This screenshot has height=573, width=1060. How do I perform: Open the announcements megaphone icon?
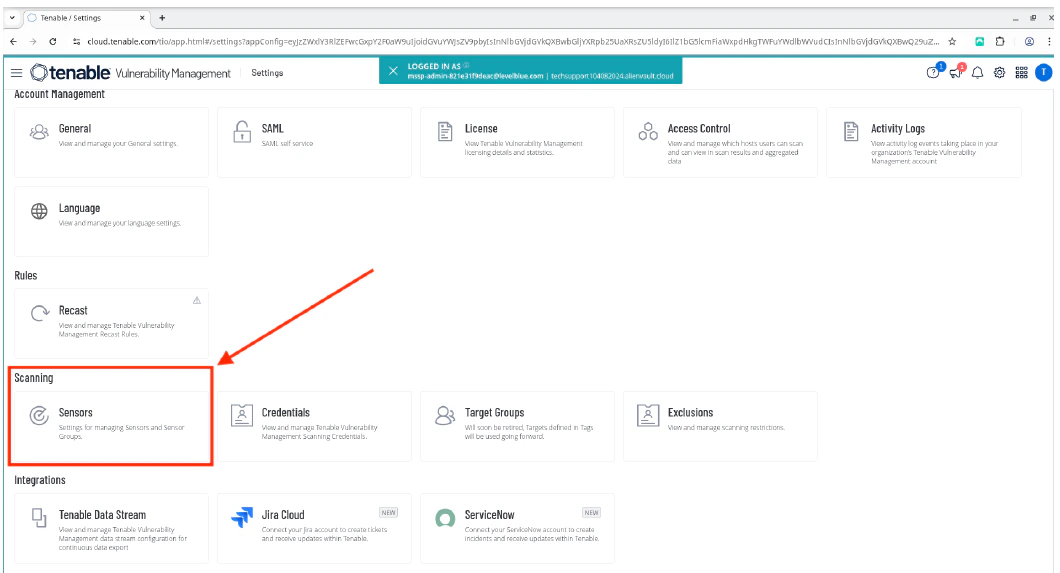tap(956, 72)
